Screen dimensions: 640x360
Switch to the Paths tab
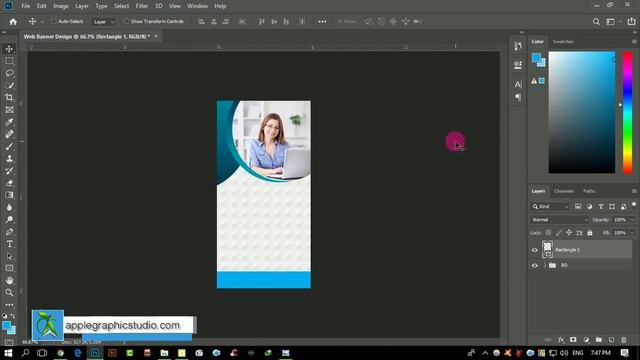589,191
